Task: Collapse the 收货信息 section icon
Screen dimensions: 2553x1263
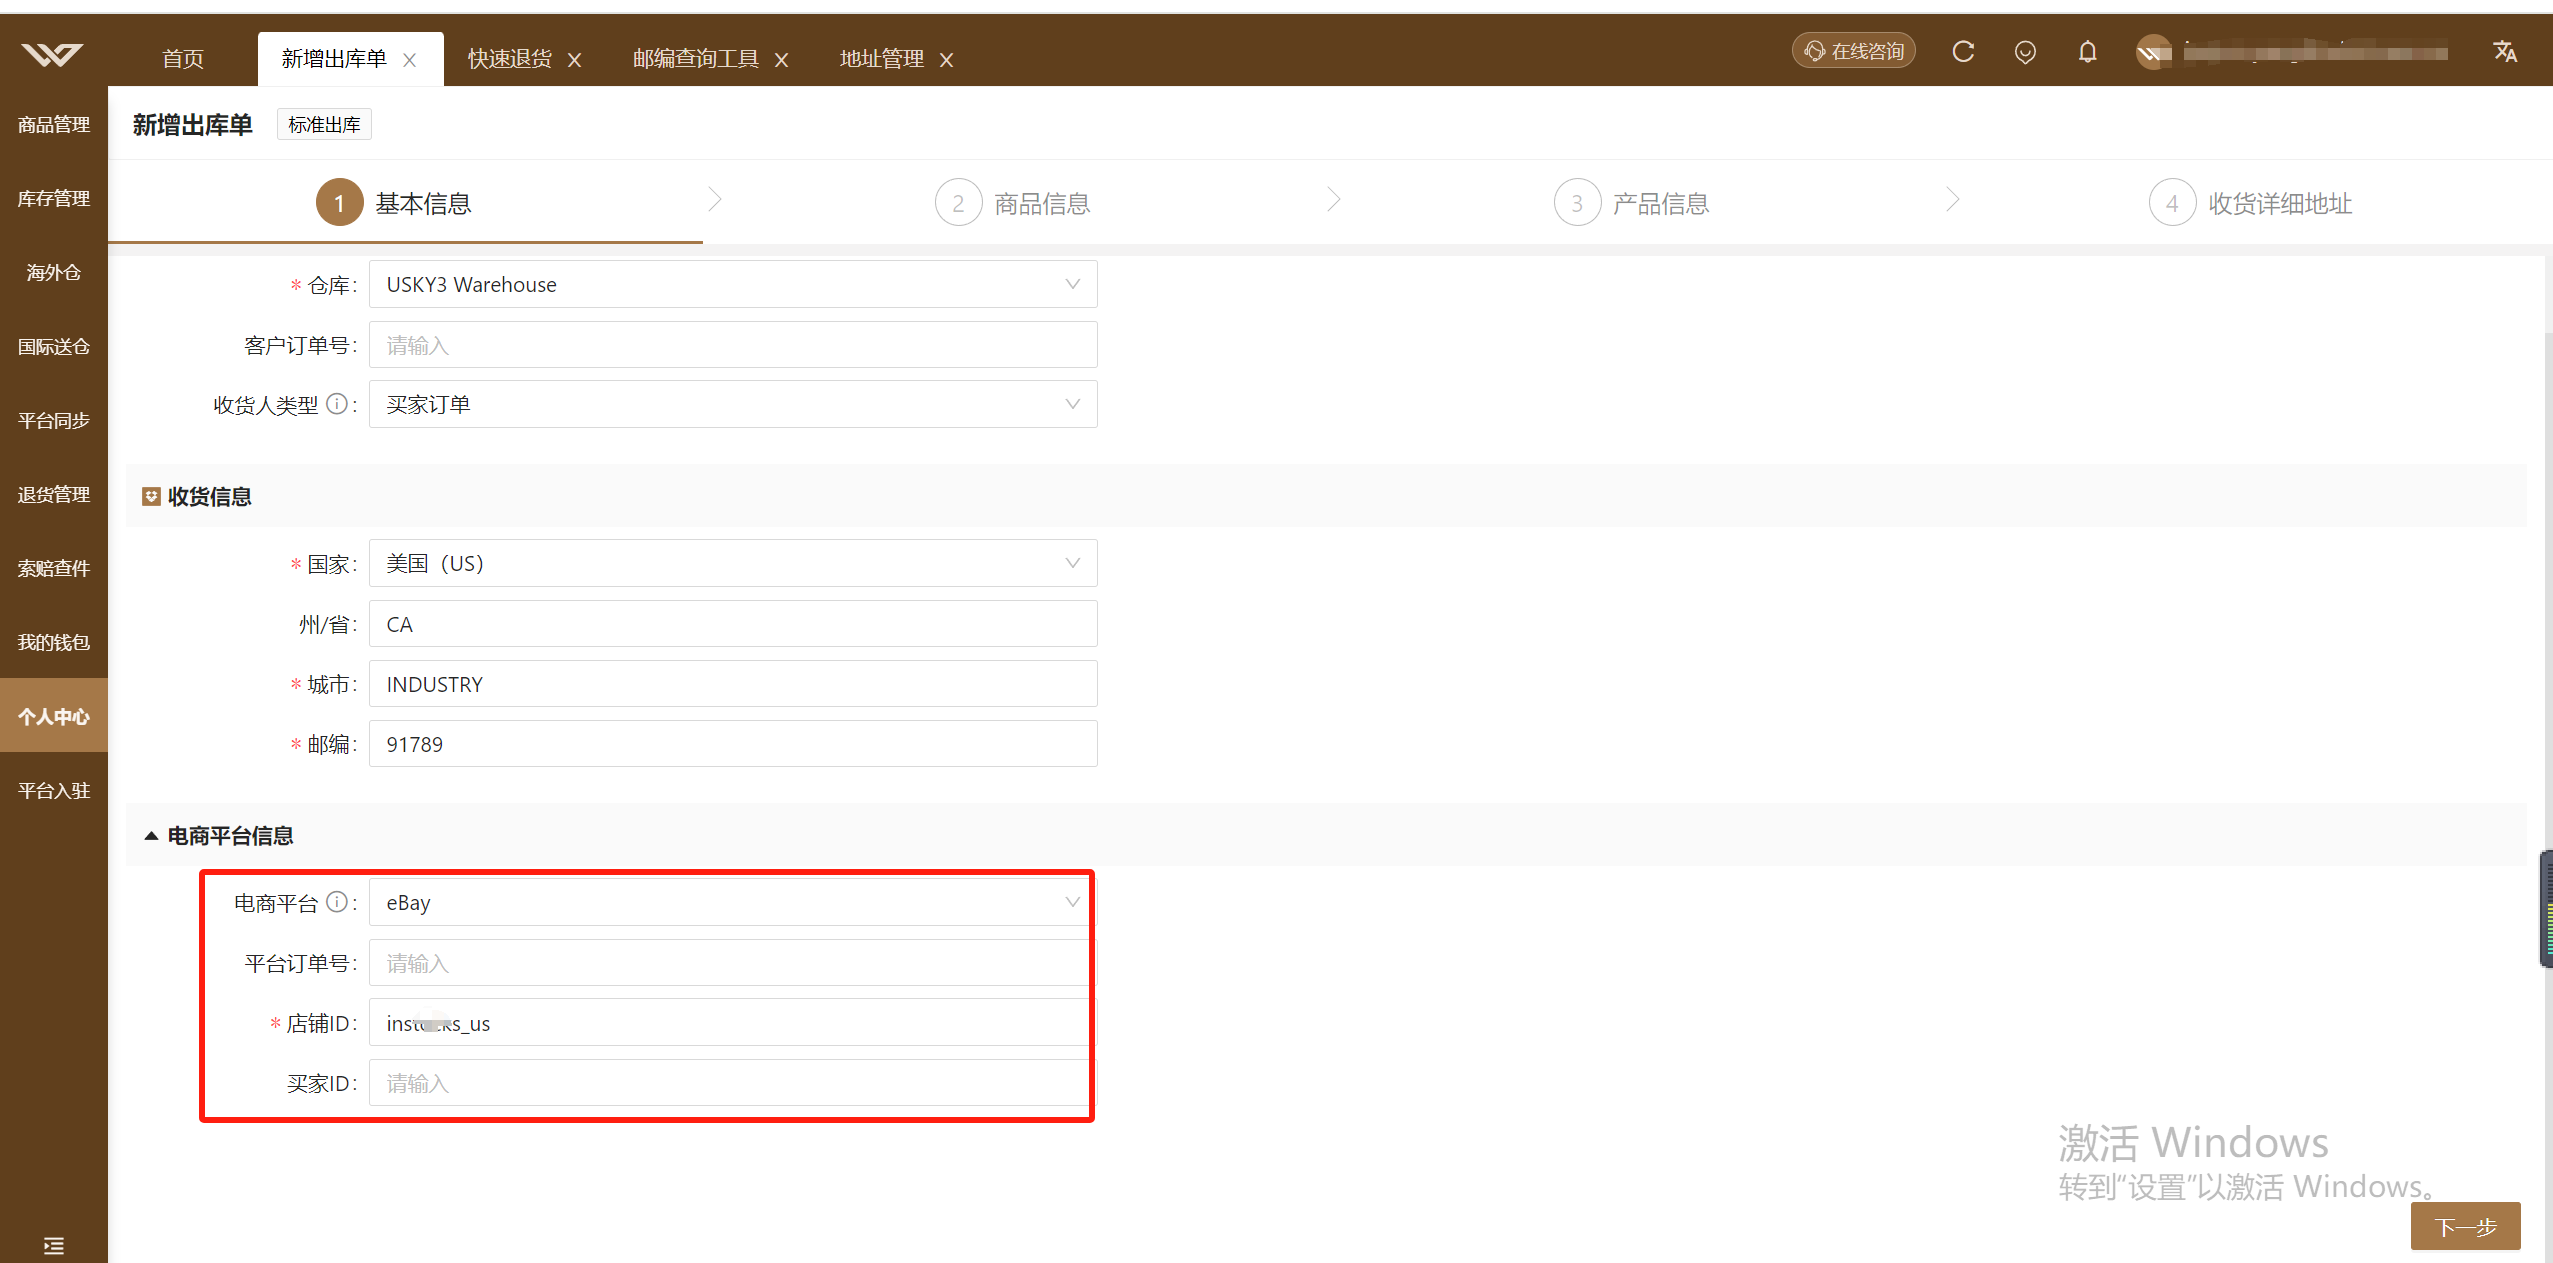Action: pyautogui.click(x=151, y=496)
